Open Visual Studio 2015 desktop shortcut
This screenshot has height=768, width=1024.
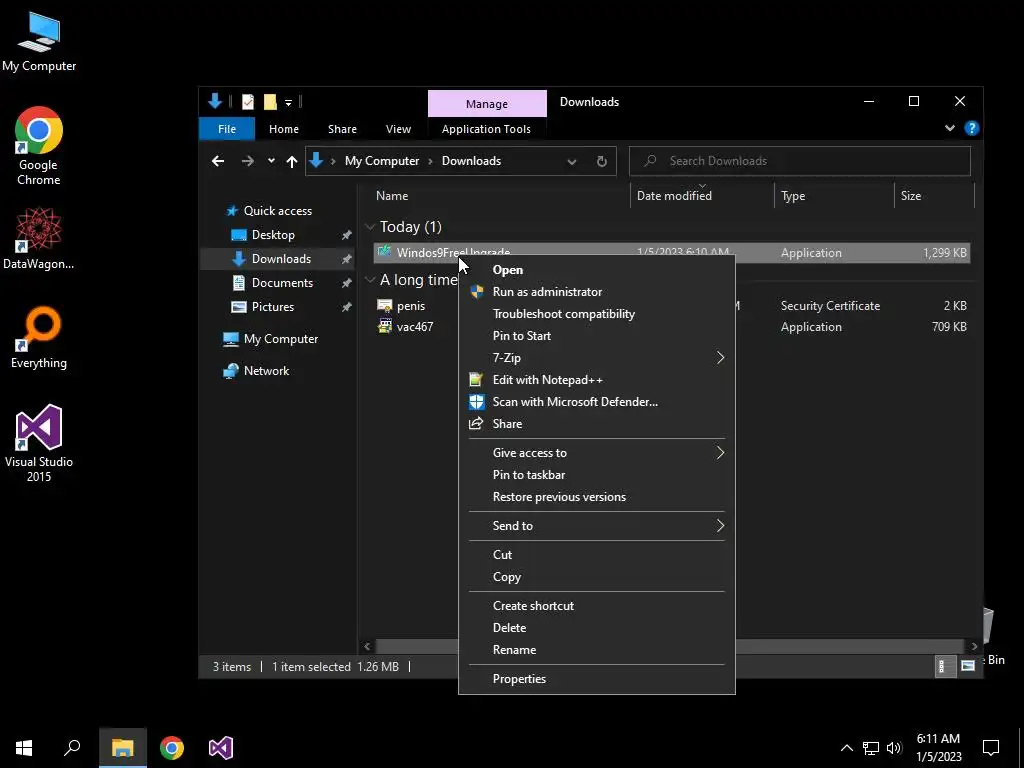click(39, 443)
